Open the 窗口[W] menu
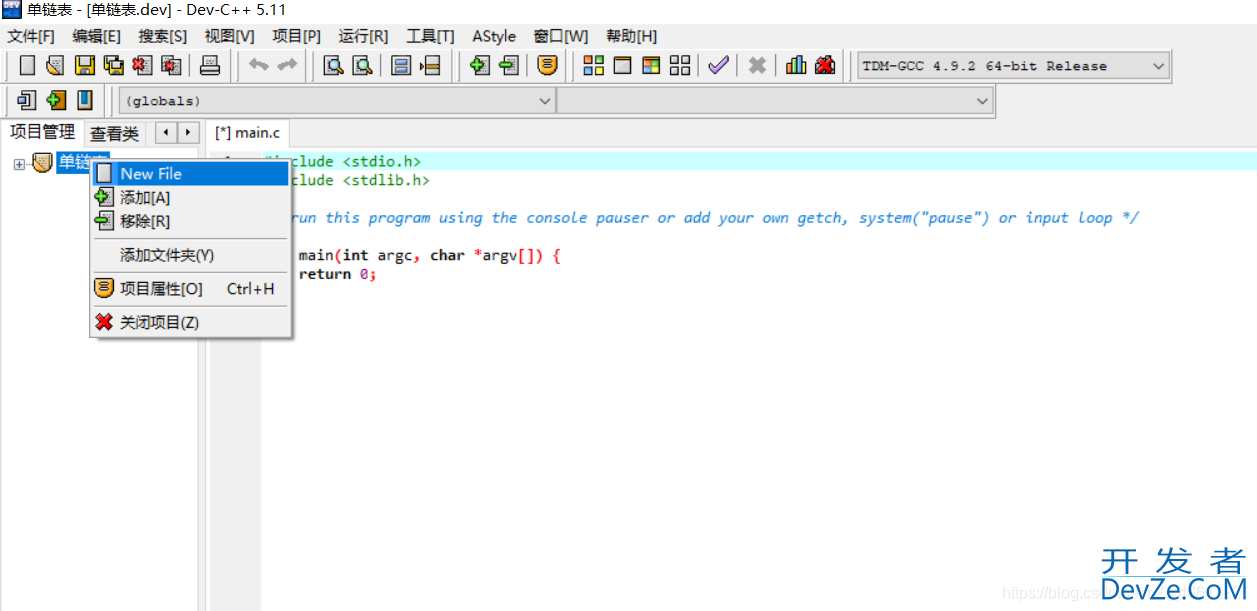Screen dimensions: 1257x611 pyautogui.click(x=561, y=36)
